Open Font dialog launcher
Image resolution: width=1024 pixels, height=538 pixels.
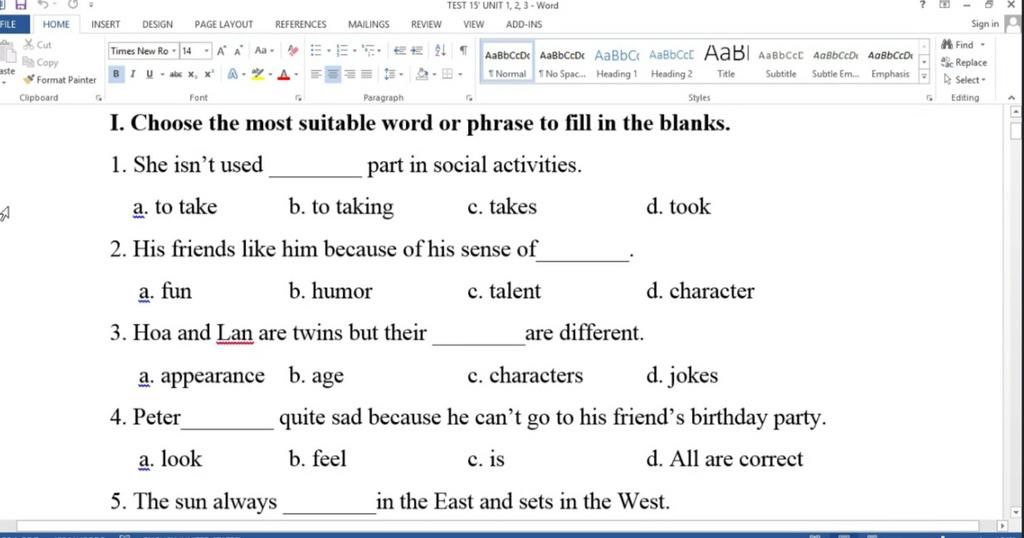[x=298, y=98]
